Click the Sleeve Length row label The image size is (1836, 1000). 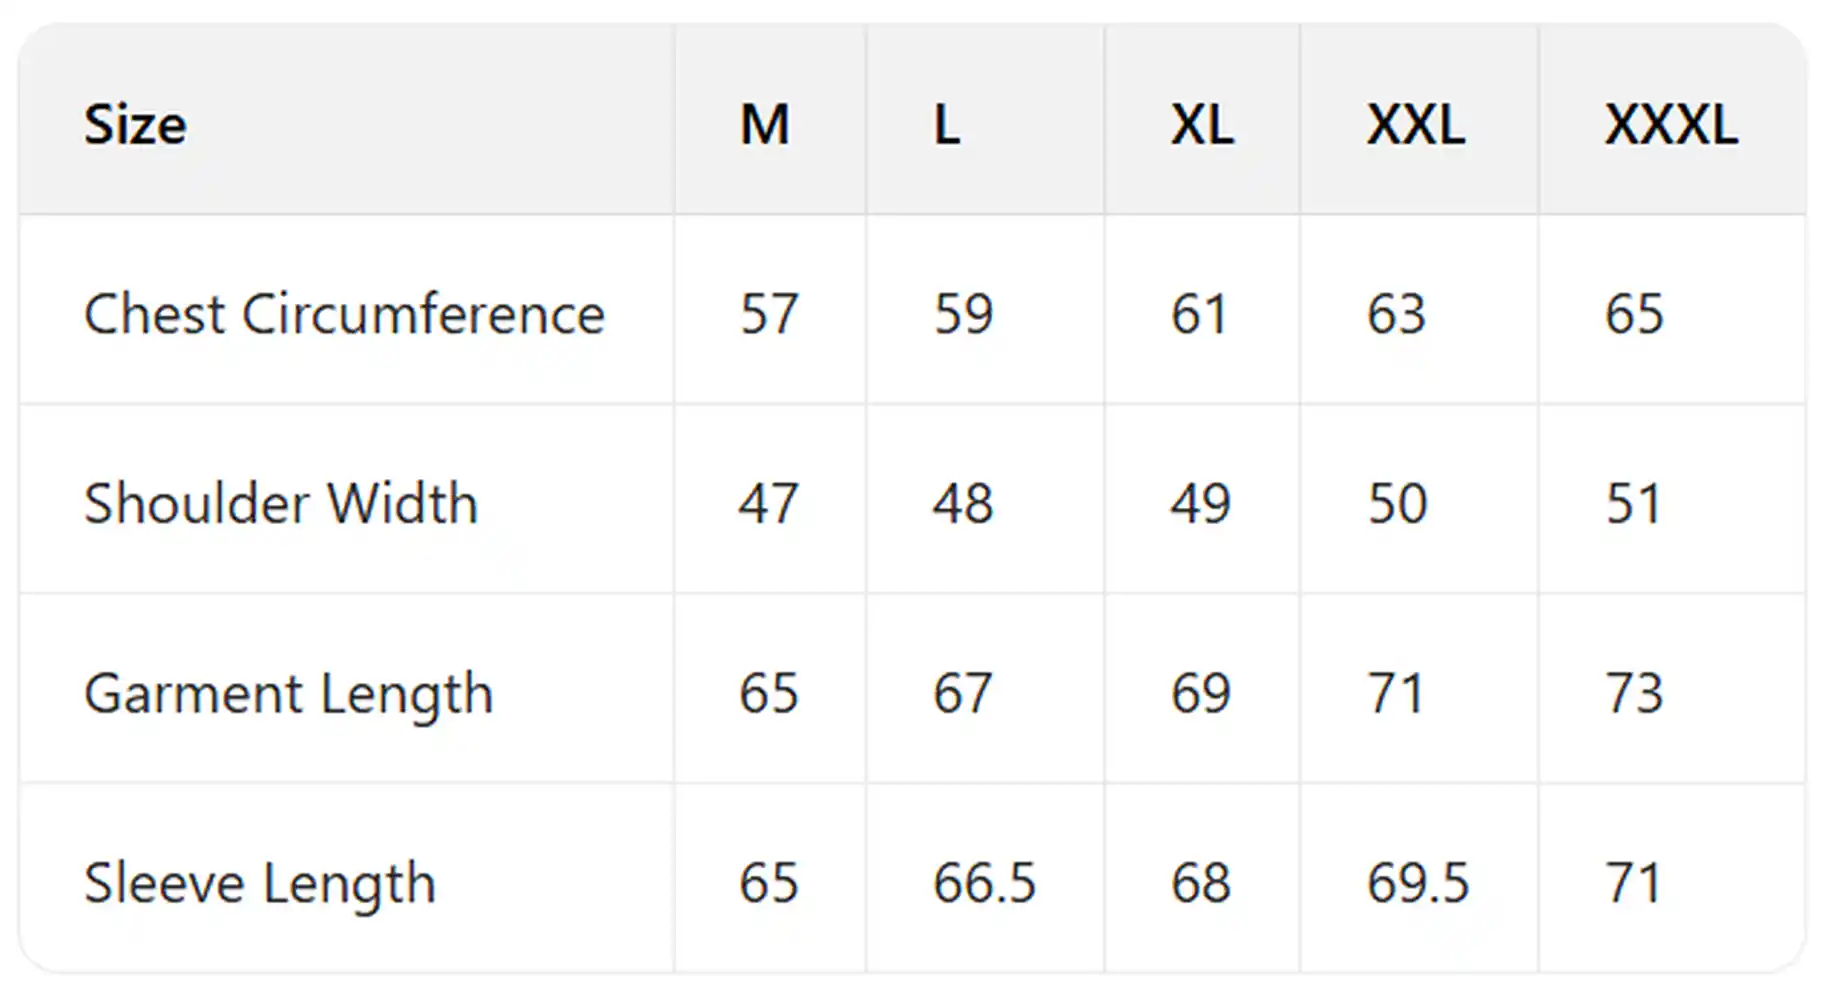click(x=260, y=883)
